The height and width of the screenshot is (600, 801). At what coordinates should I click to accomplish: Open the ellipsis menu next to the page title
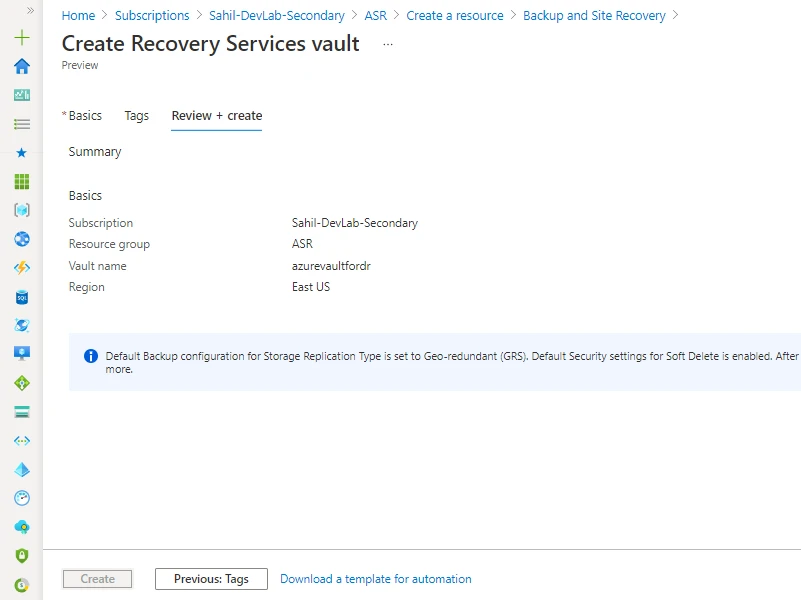387,43
